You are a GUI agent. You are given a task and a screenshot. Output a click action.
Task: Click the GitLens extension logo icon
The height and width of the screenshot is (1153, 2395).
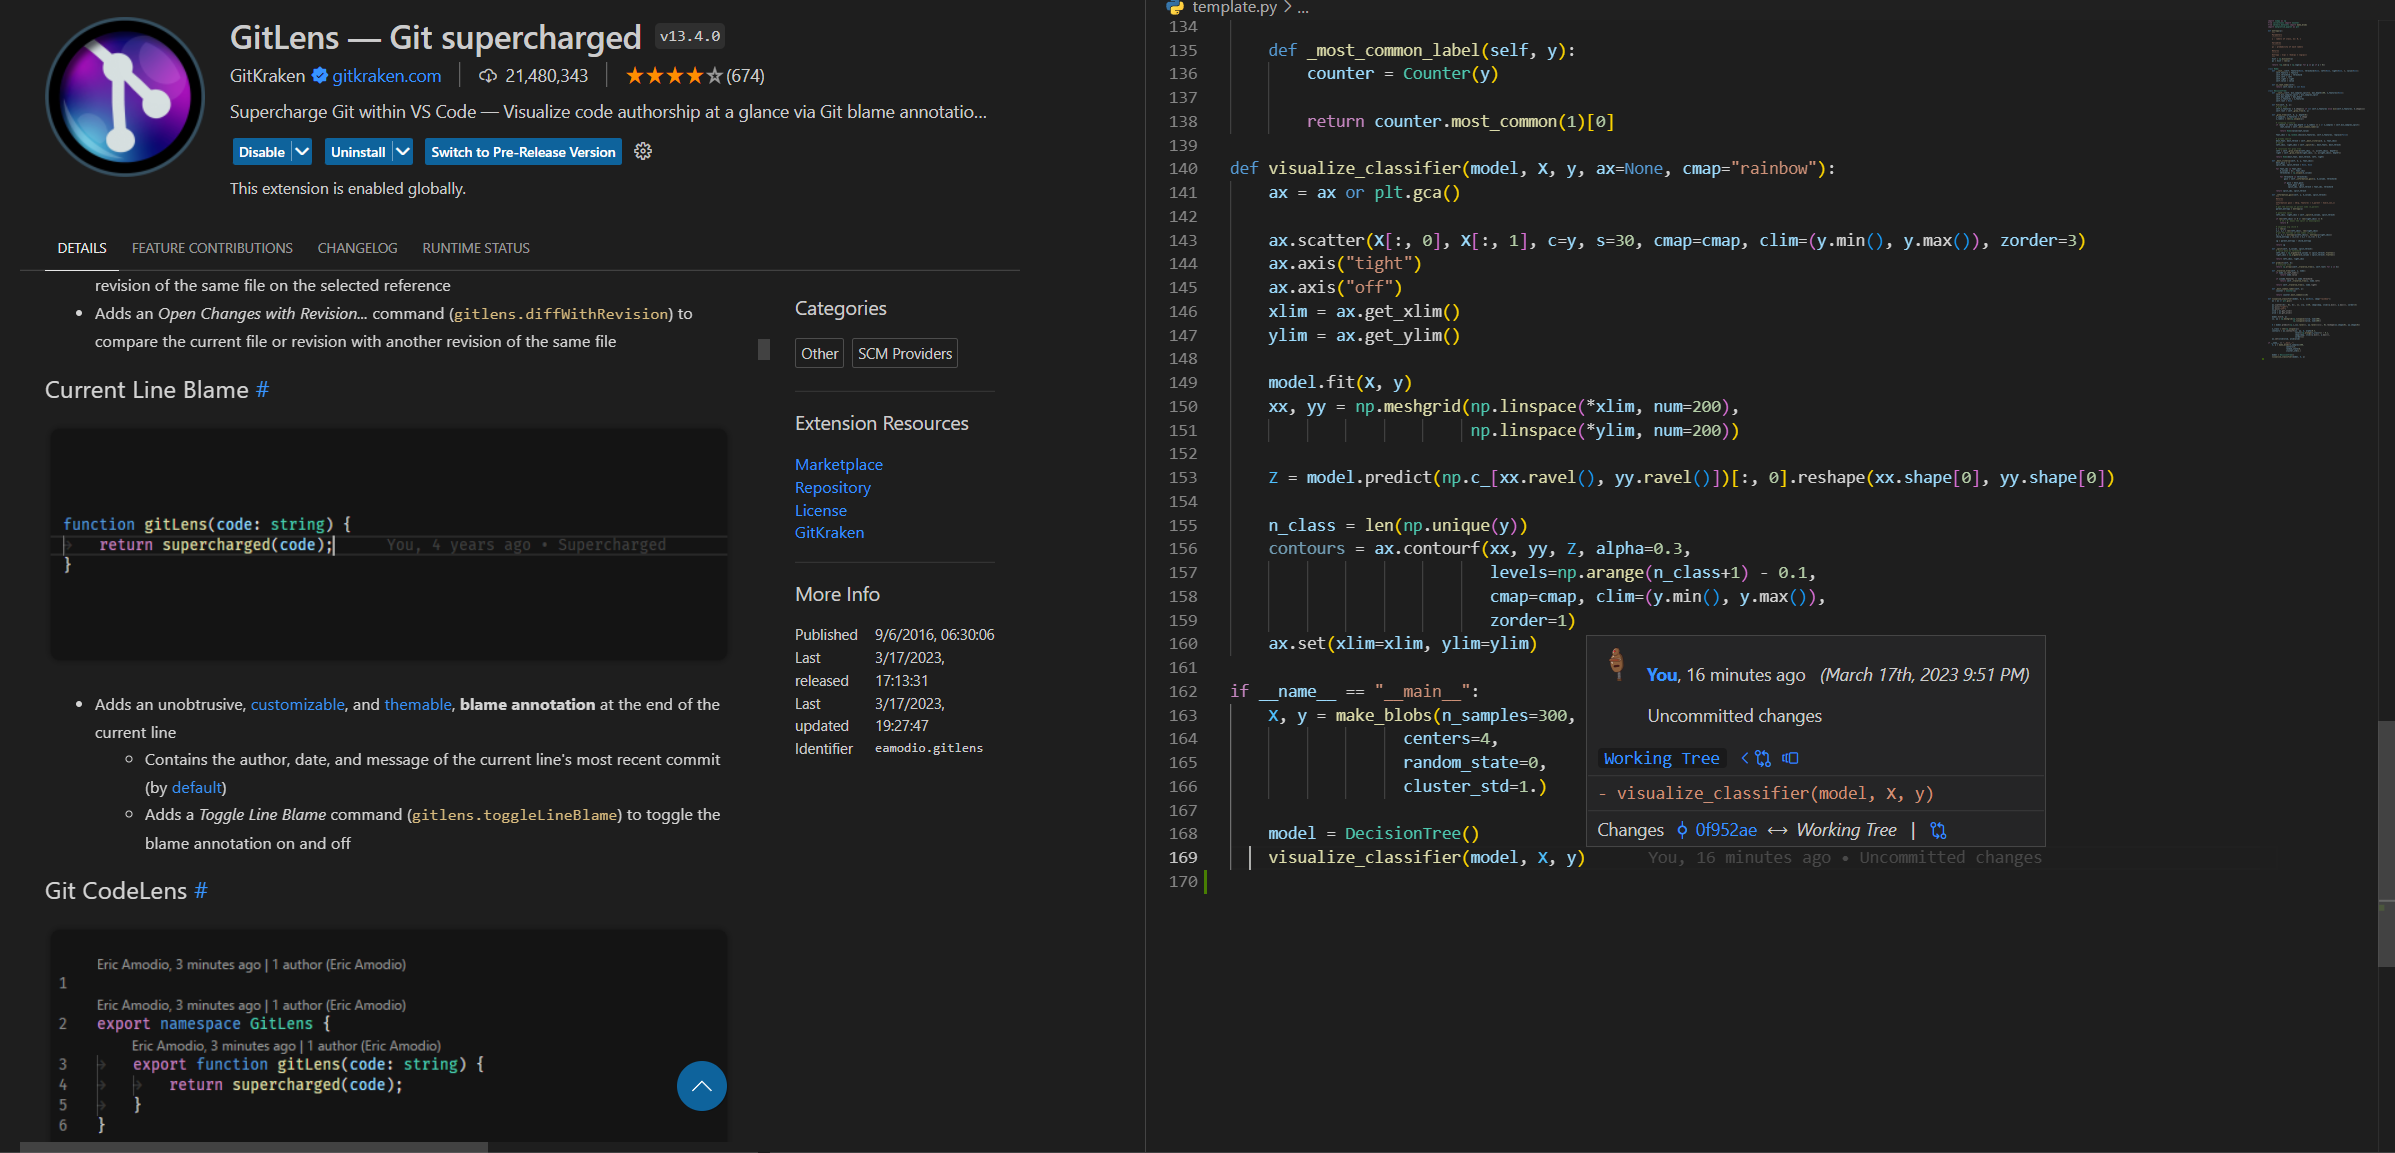pos(125,97)
